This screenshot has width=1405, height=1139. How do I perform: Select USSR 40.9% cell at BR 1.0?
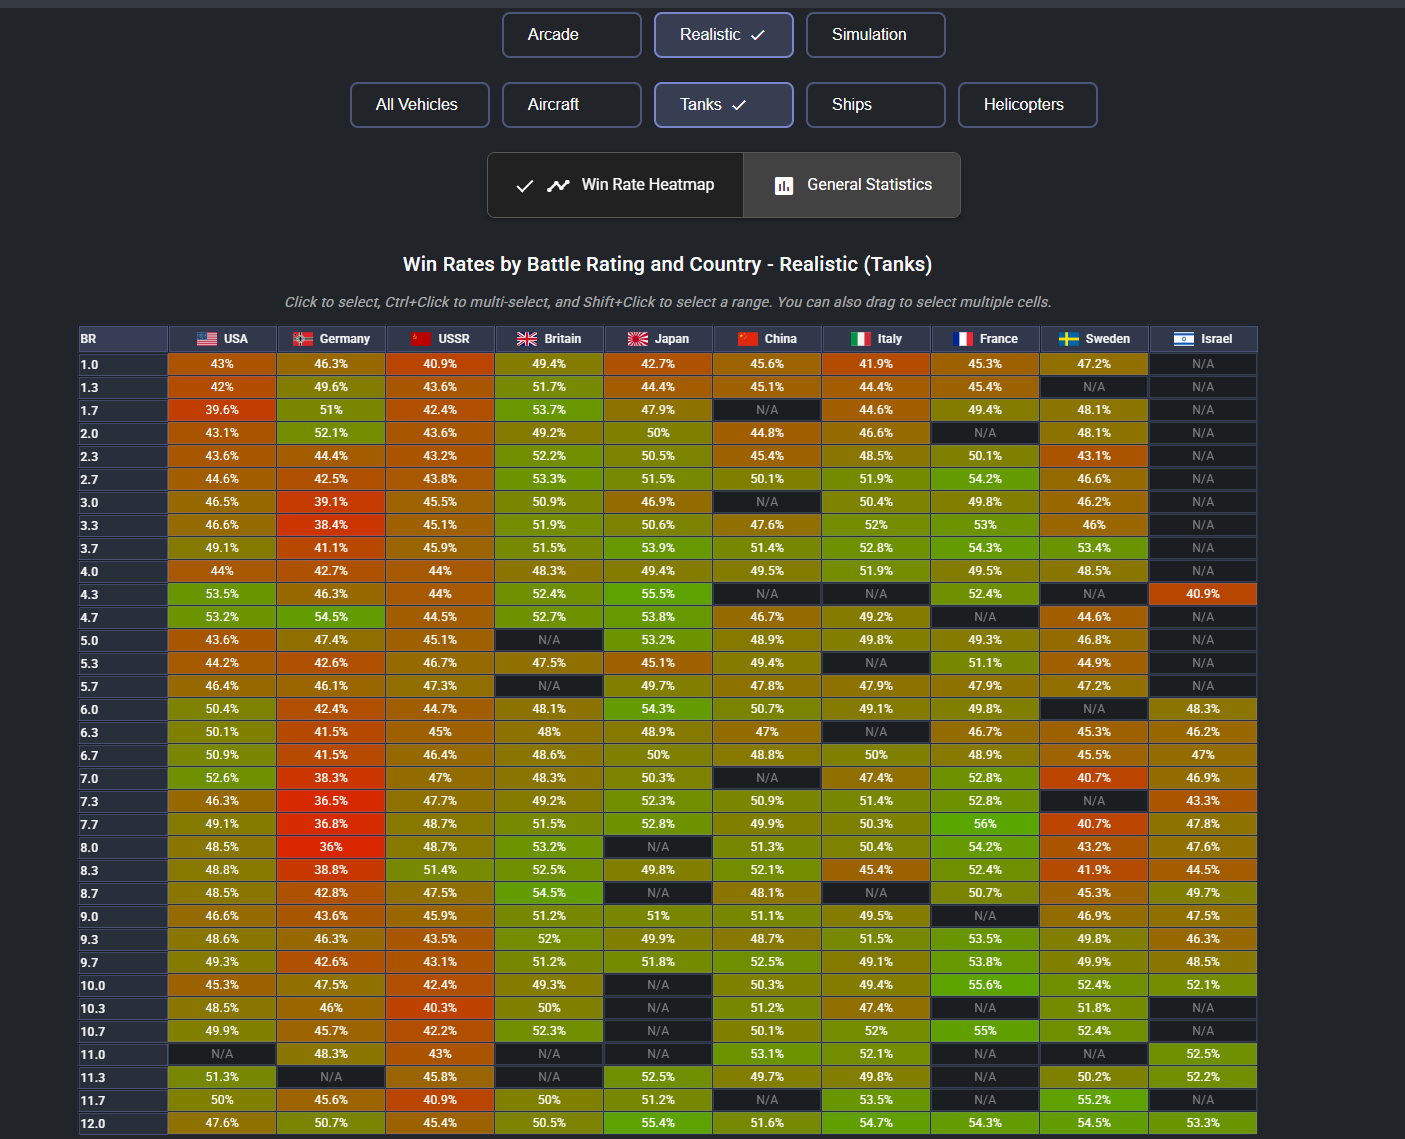[x=440, y=364]
